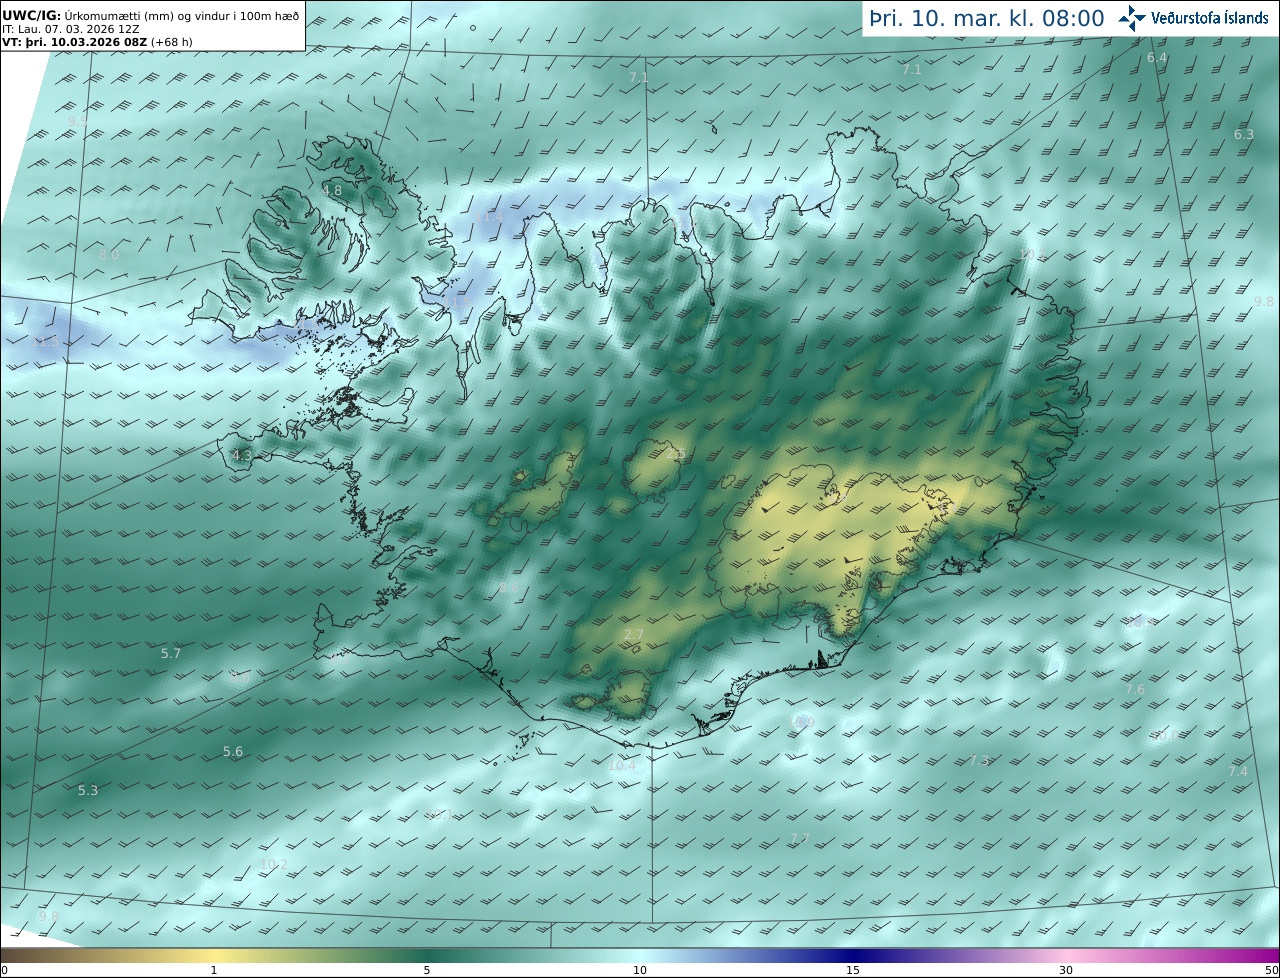
Task: Click the 7.3 value on the map
Action: (979, 760)
